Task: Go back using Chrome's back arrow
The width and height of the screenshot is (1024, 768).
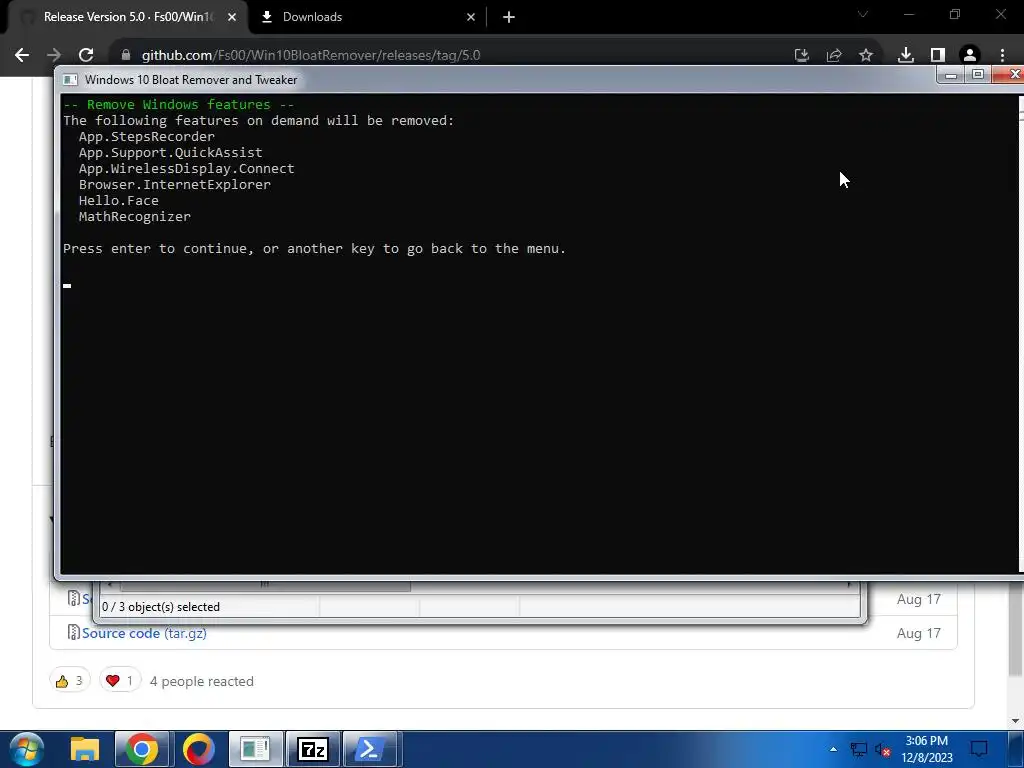Action: click(x=22, y=55)
